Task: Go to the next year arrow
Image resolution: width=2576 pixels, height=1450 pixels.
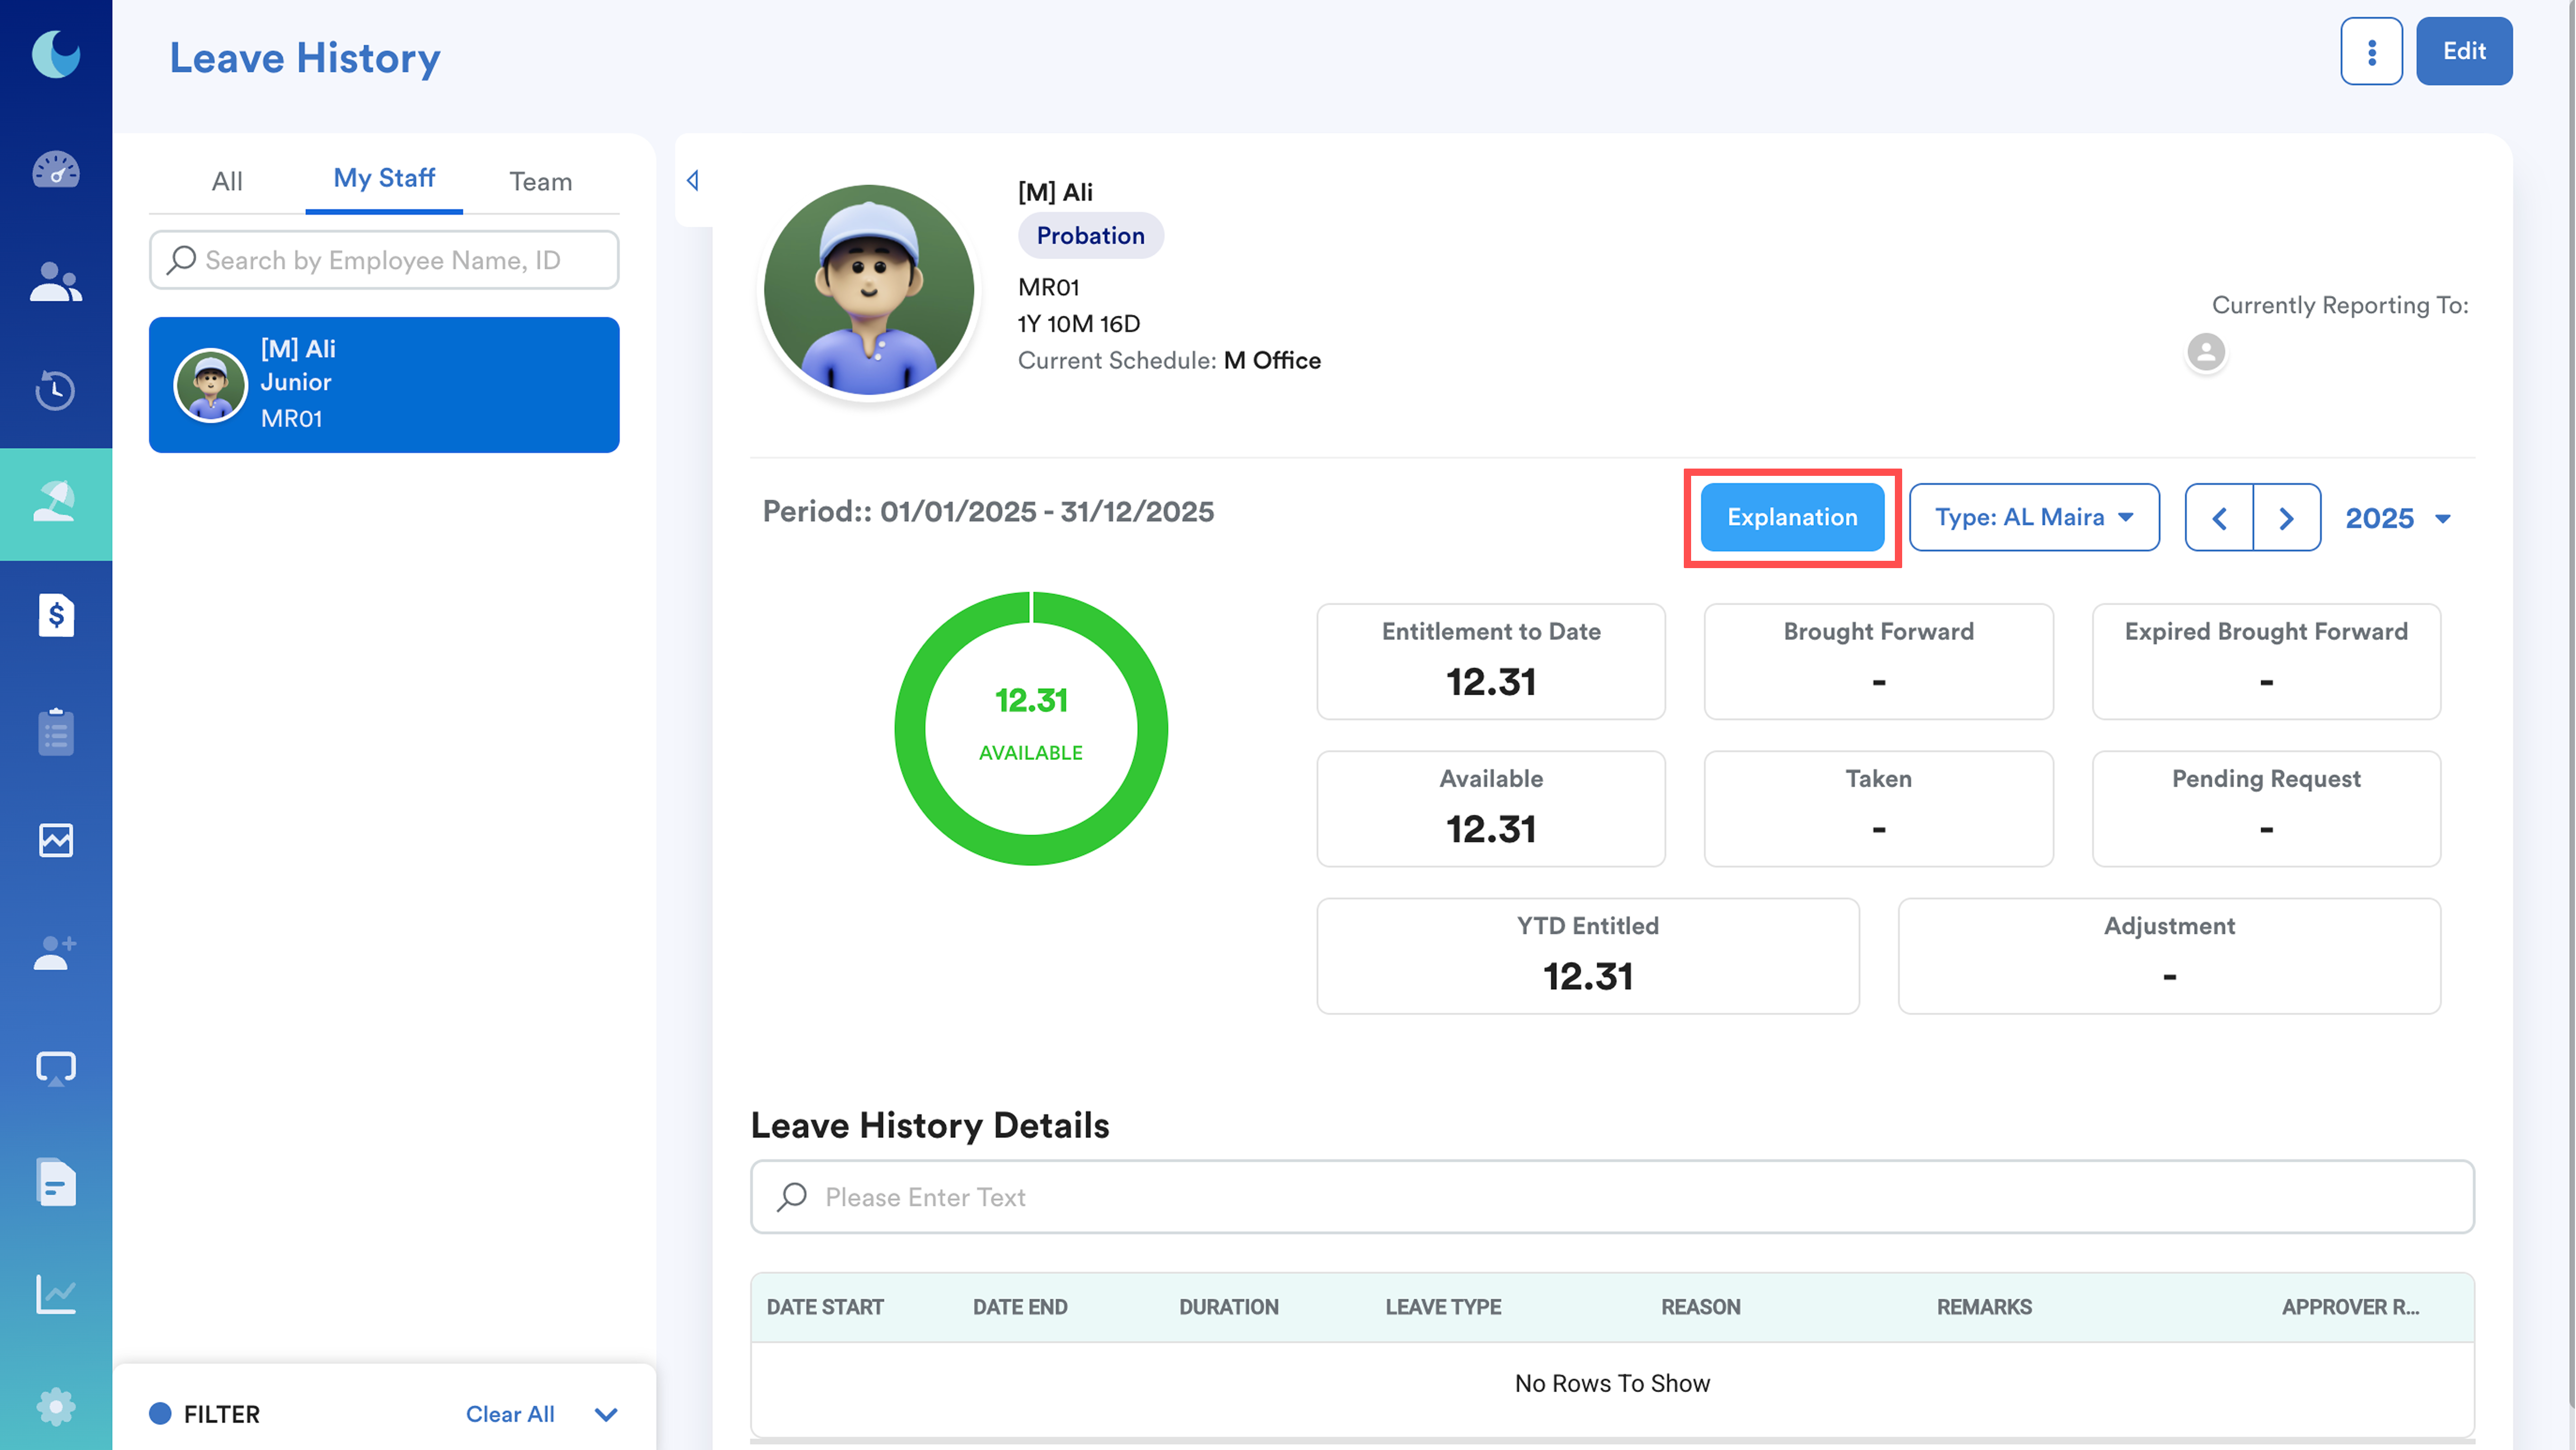Action: coord(2286,518)
